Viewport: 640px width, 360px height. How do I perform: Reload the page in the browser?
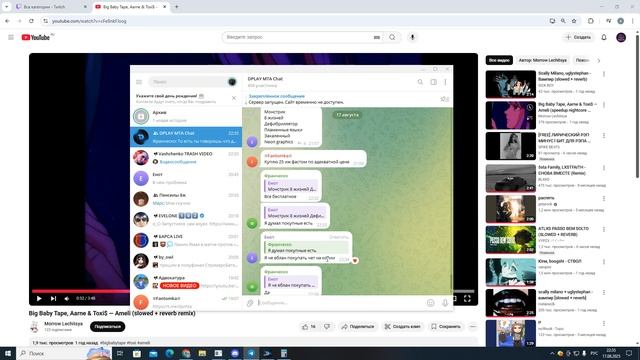(31, 21)
